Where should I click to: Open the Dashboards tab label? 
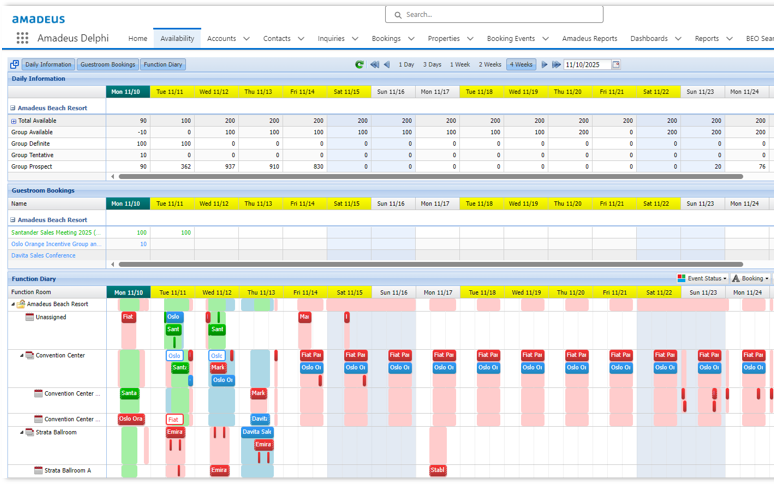pos(649,38)
